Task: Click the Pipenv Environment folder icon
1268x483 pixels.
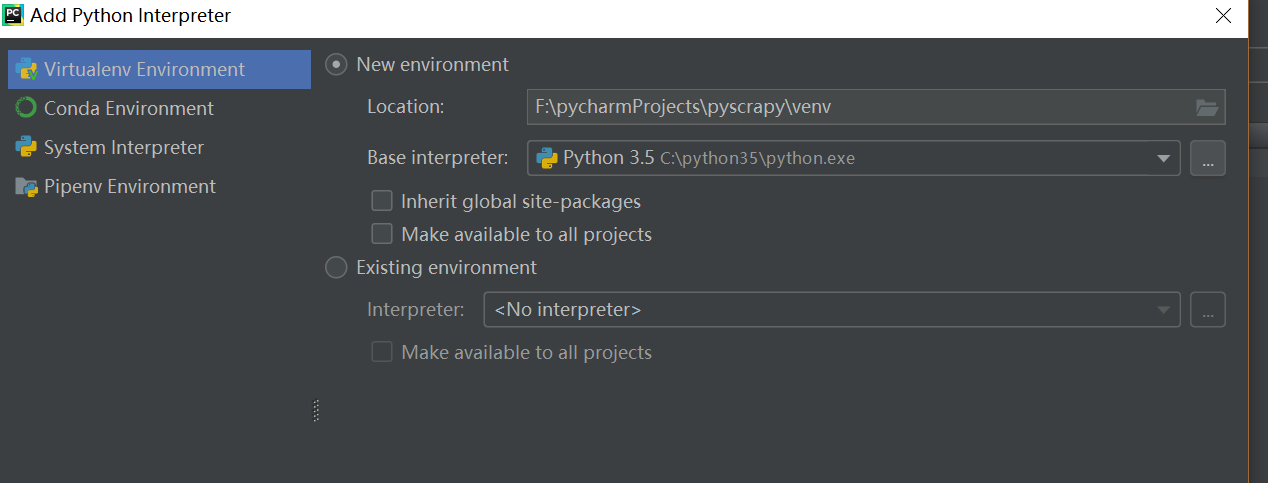Action: pos(26,186)
